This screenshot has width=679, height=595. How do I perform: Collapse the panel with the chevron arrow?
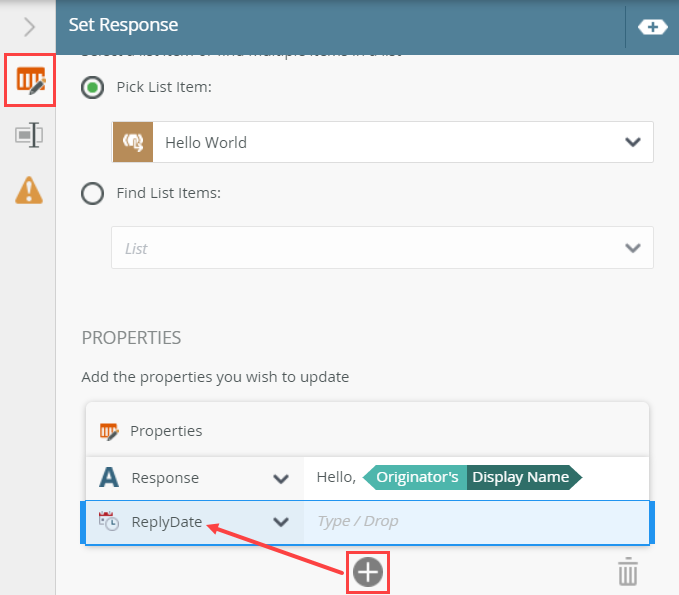point(29,27)
